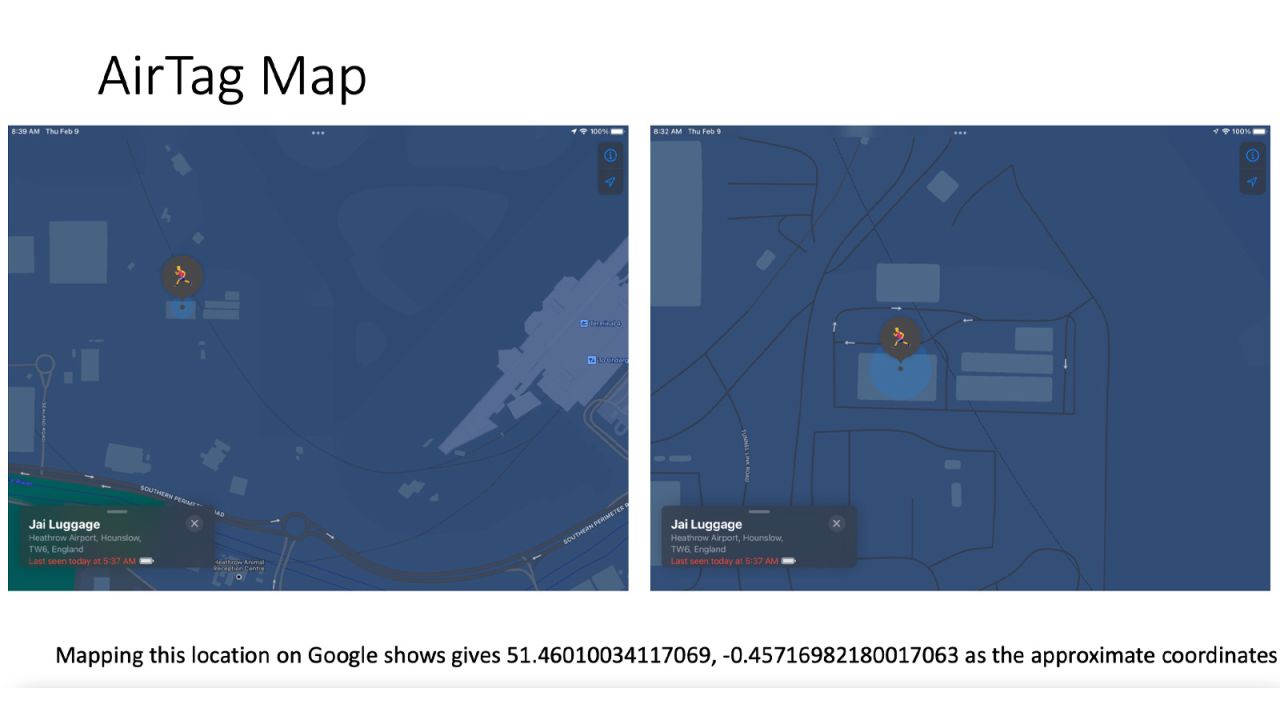Click 'TW6, England' line in right card
The height and width of the screenshot is (720, 1280).
698,549
